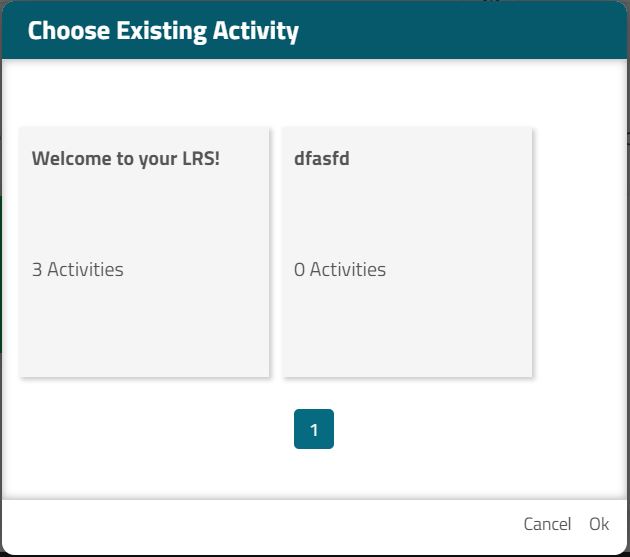The image size is (630, 557).
Task: Click the white footer bar left of Cancel
Action: (250, 524)
